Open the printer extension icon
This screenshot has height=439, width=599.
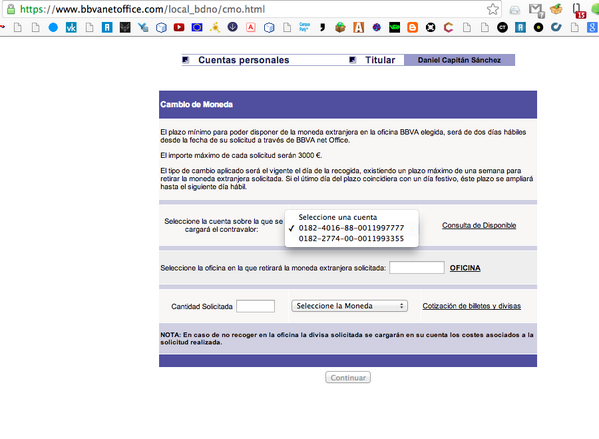(x=515, y=10)
